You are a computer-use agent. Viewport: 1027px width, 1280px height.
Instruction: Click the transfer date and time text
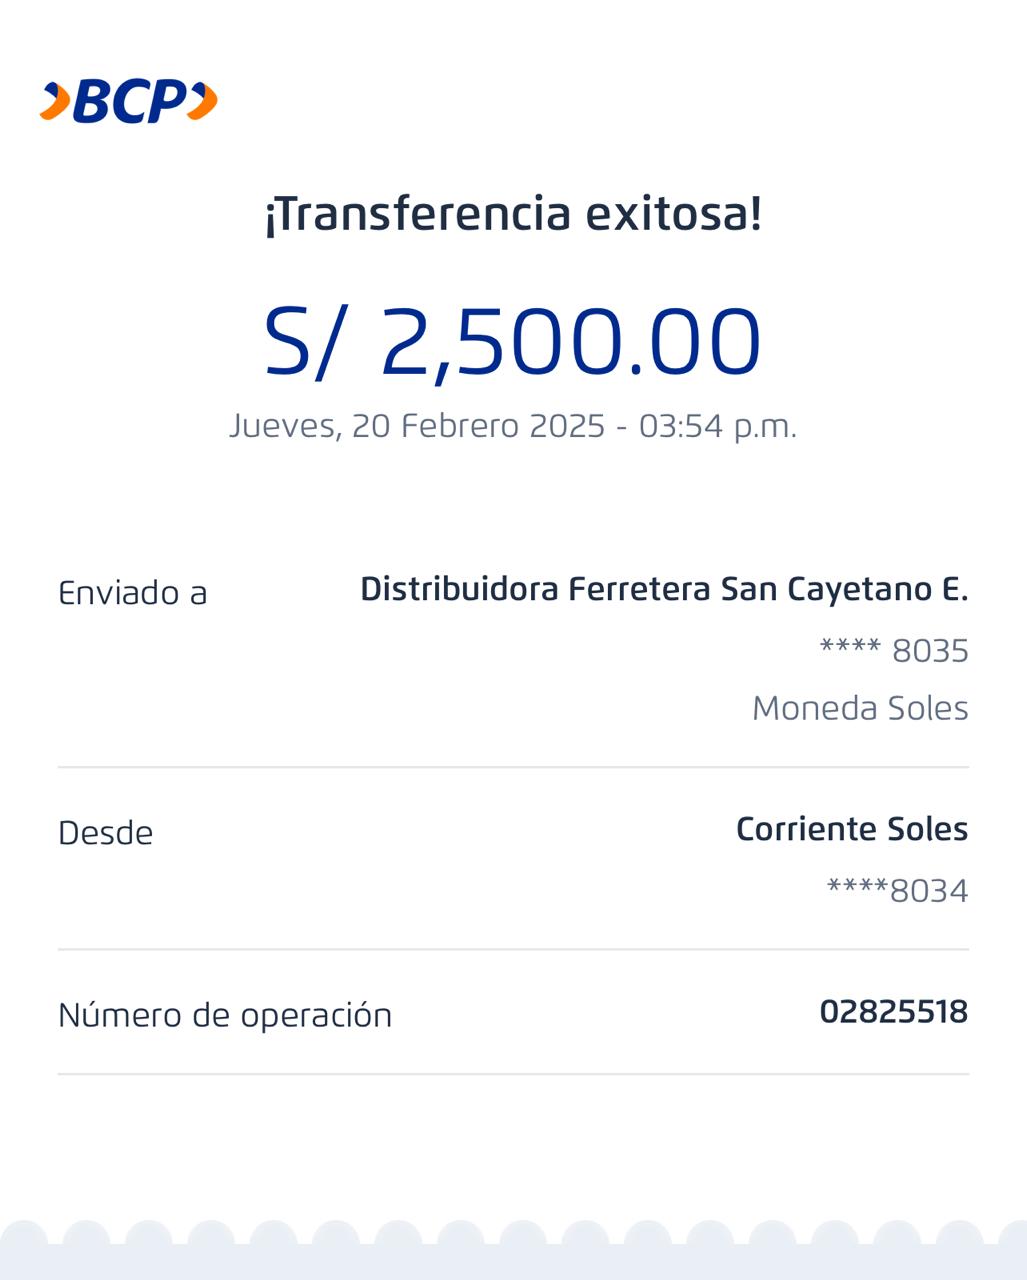coord(513,426)
